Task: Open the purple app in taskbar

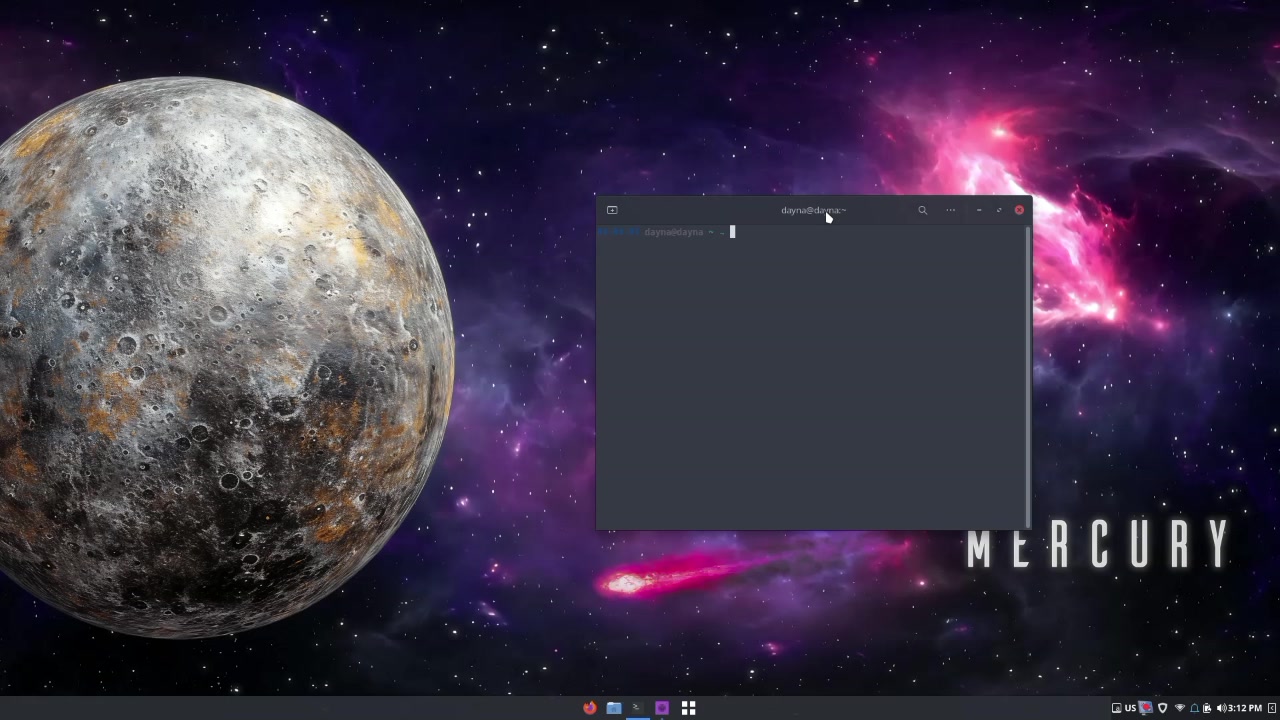Action: pos(662,708)
